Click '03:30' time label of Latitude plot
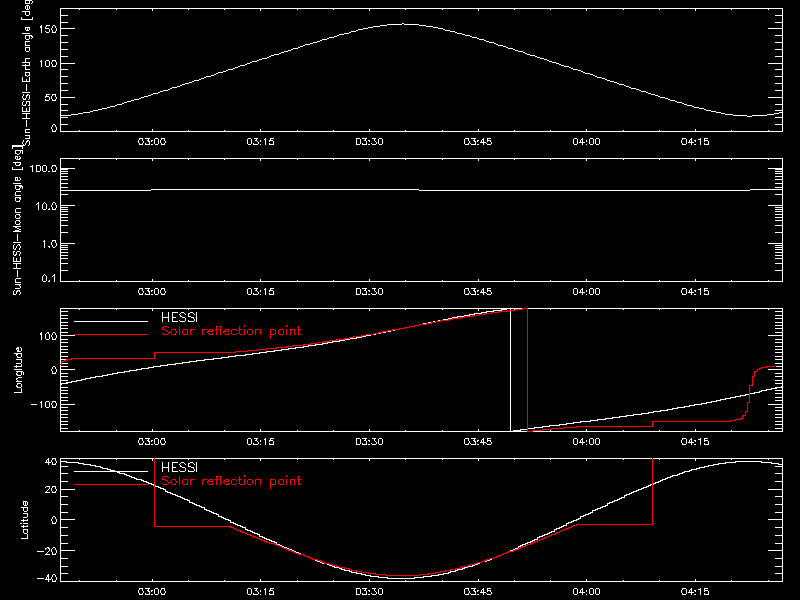Viewport: 800px width, 600px height. pos(369,592)
